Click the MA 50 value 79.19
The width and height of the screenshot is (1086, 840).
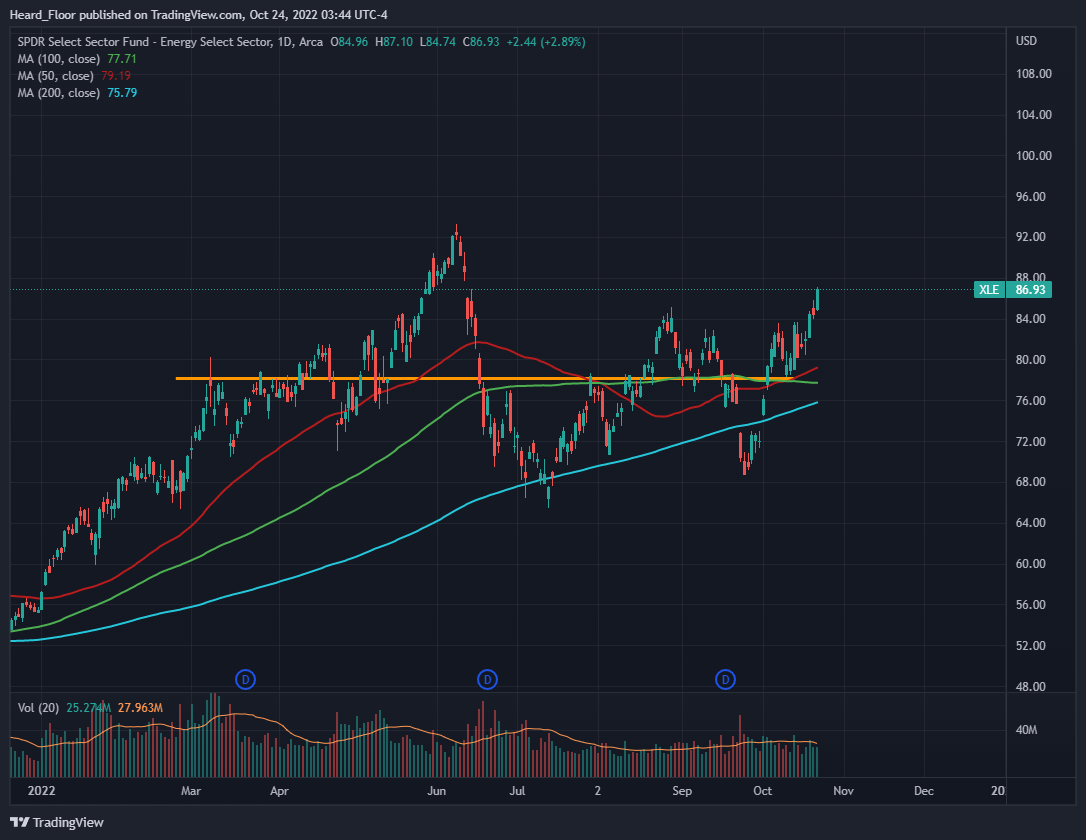coord(116,75)
